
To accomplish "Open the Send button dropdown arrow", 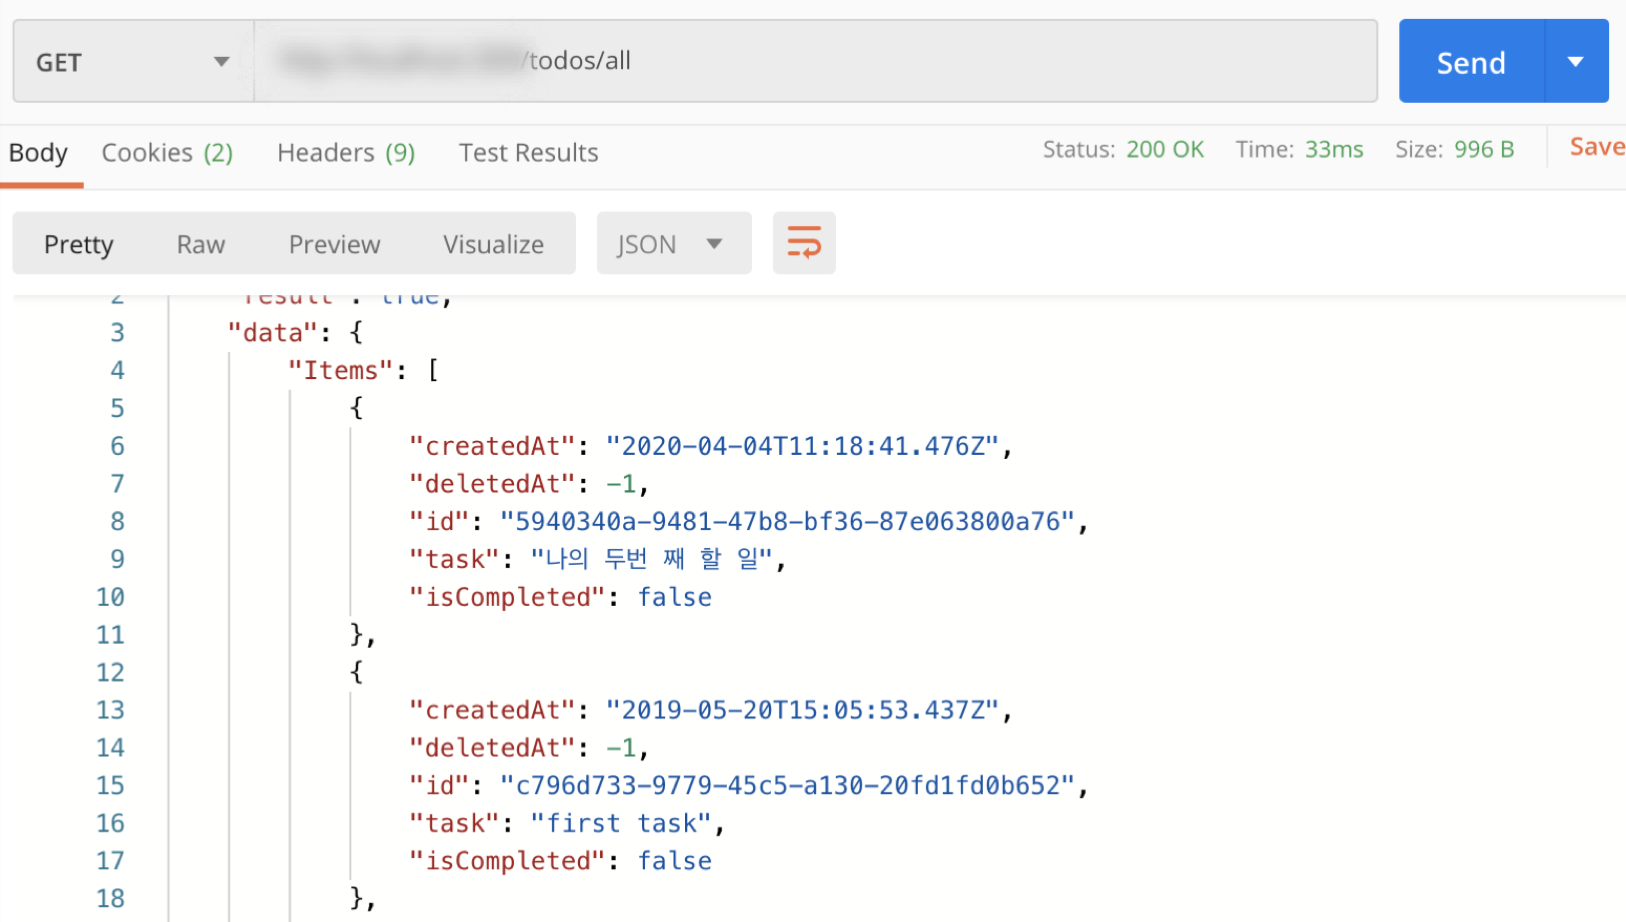I will coord(1576,62).
